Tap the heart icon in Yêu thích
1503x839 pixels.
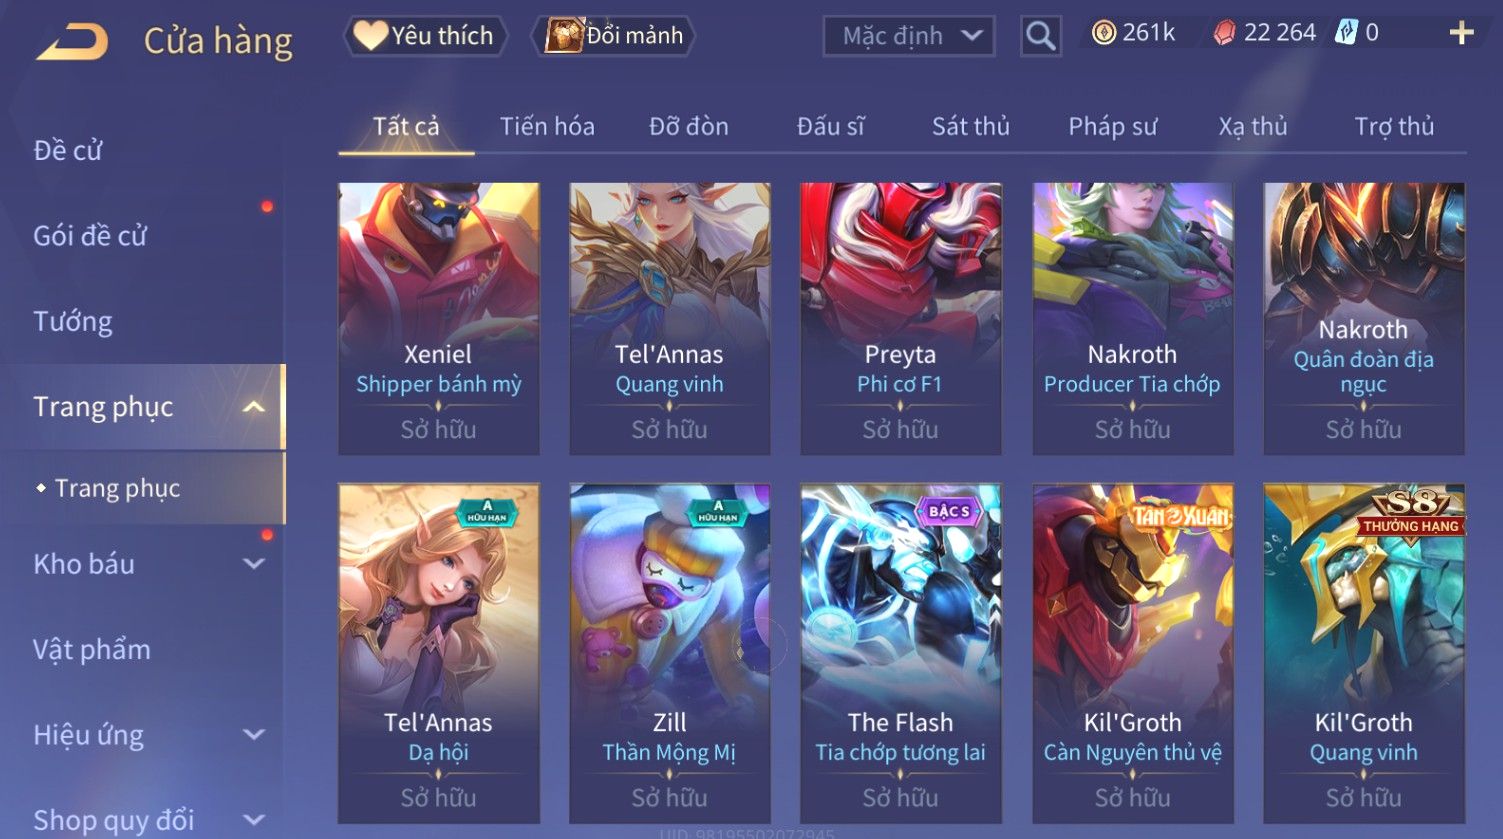(x=369, y=36)
